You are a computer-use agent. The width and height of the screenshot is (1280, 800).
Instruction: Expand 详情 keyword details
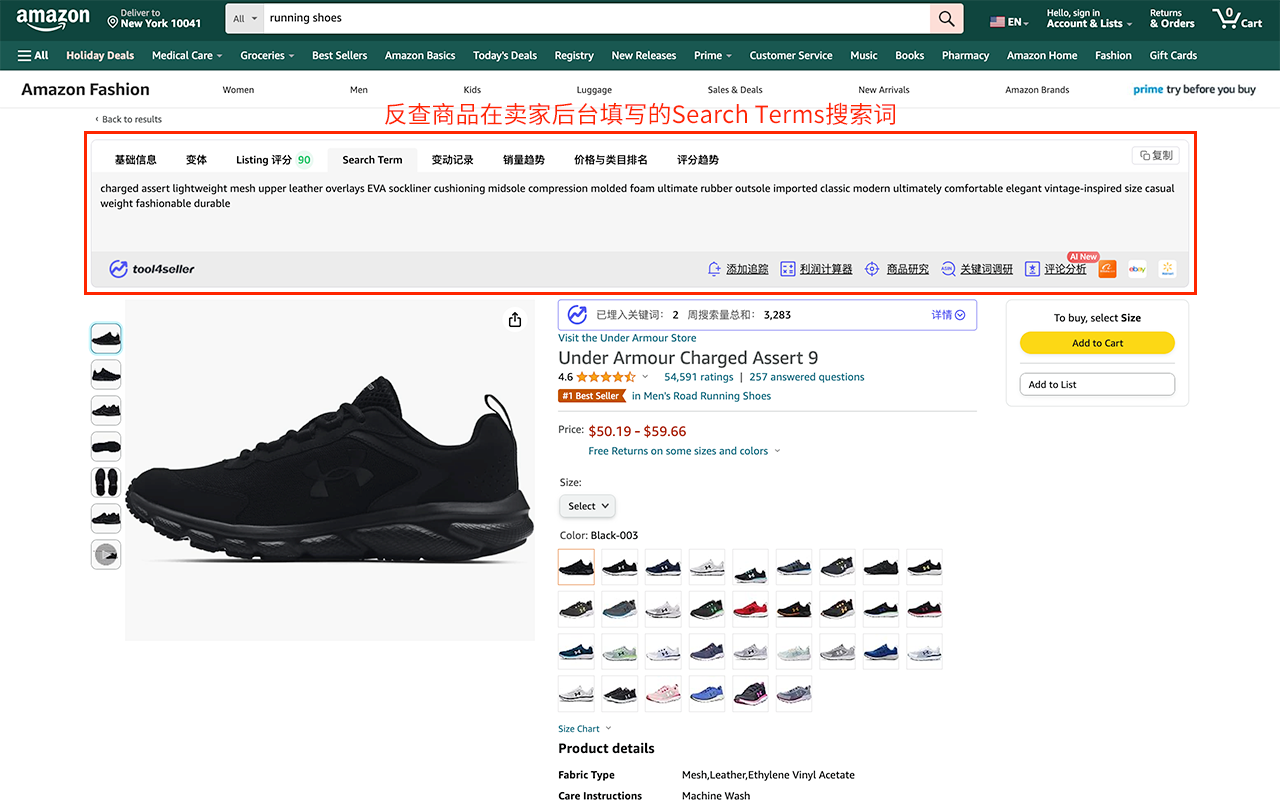[948, 315]
